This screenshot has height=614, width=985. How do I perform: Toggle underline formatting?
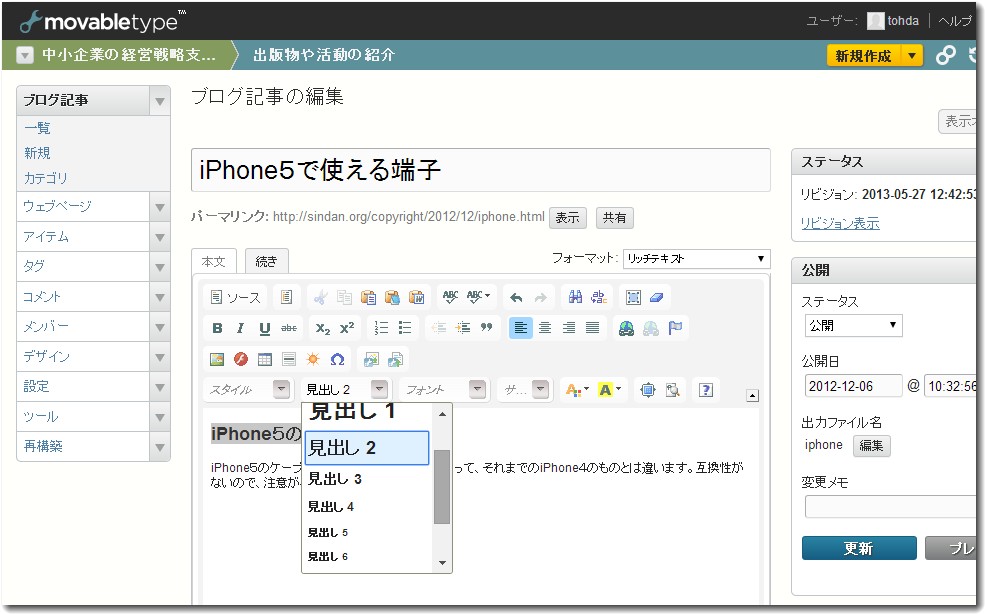[264, 328]
